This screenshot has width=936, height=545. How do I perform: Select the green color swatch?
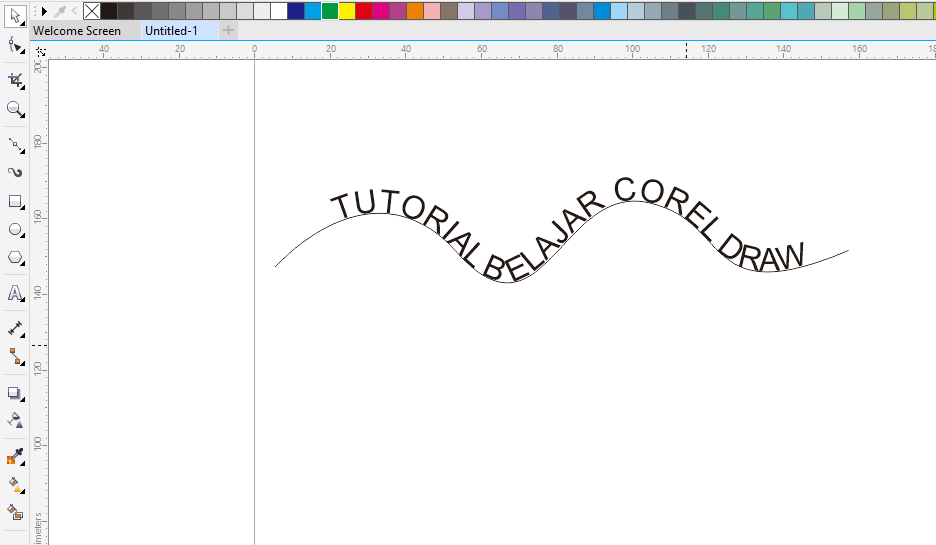[x=330, y=11]
